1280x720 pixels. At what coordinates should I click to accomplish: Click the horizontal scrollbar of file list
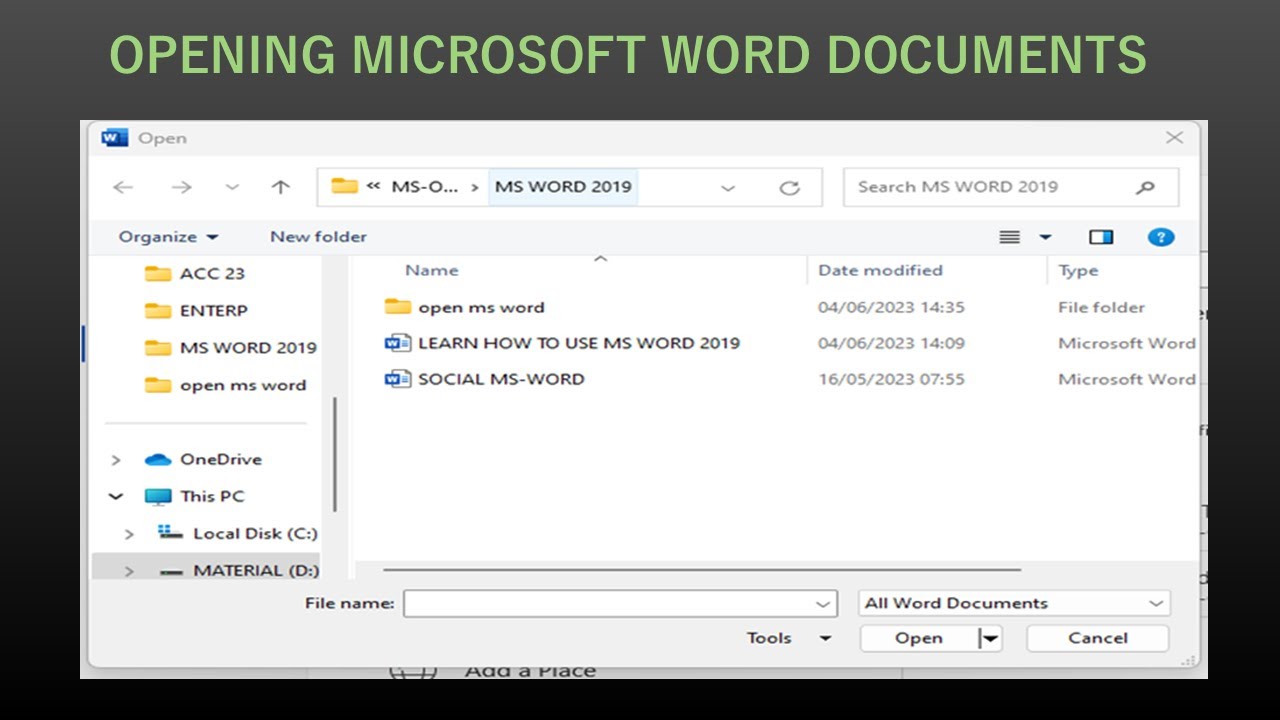click(x=702, y=570)
